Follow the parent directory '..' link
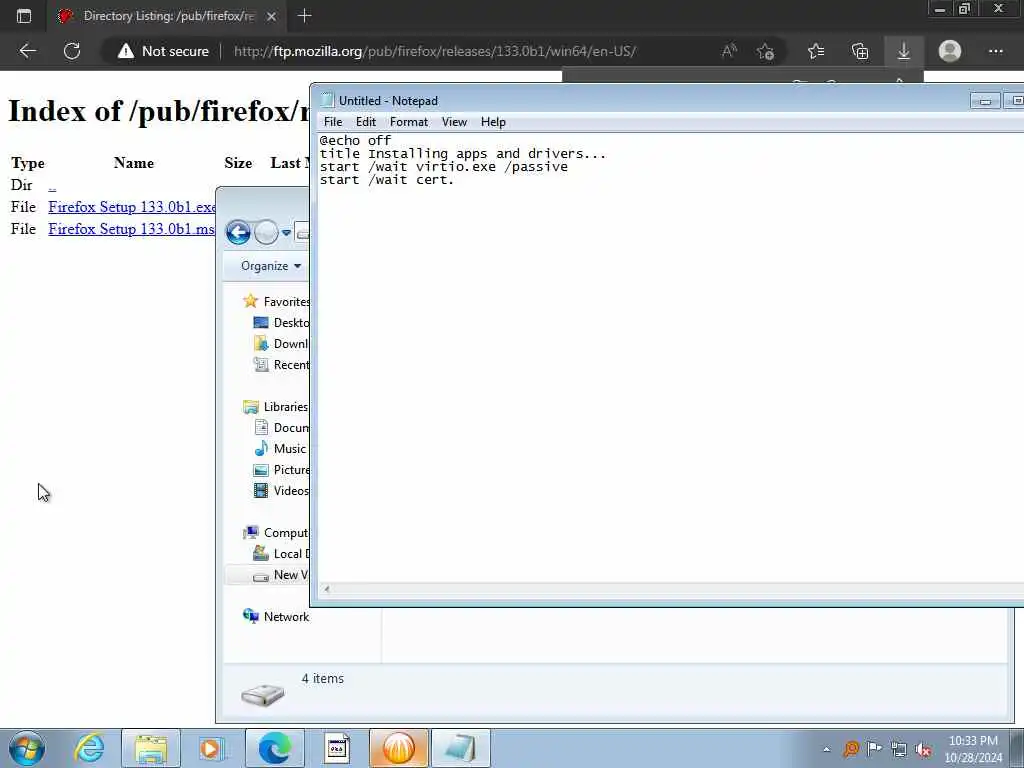 (x=52, y=185)
